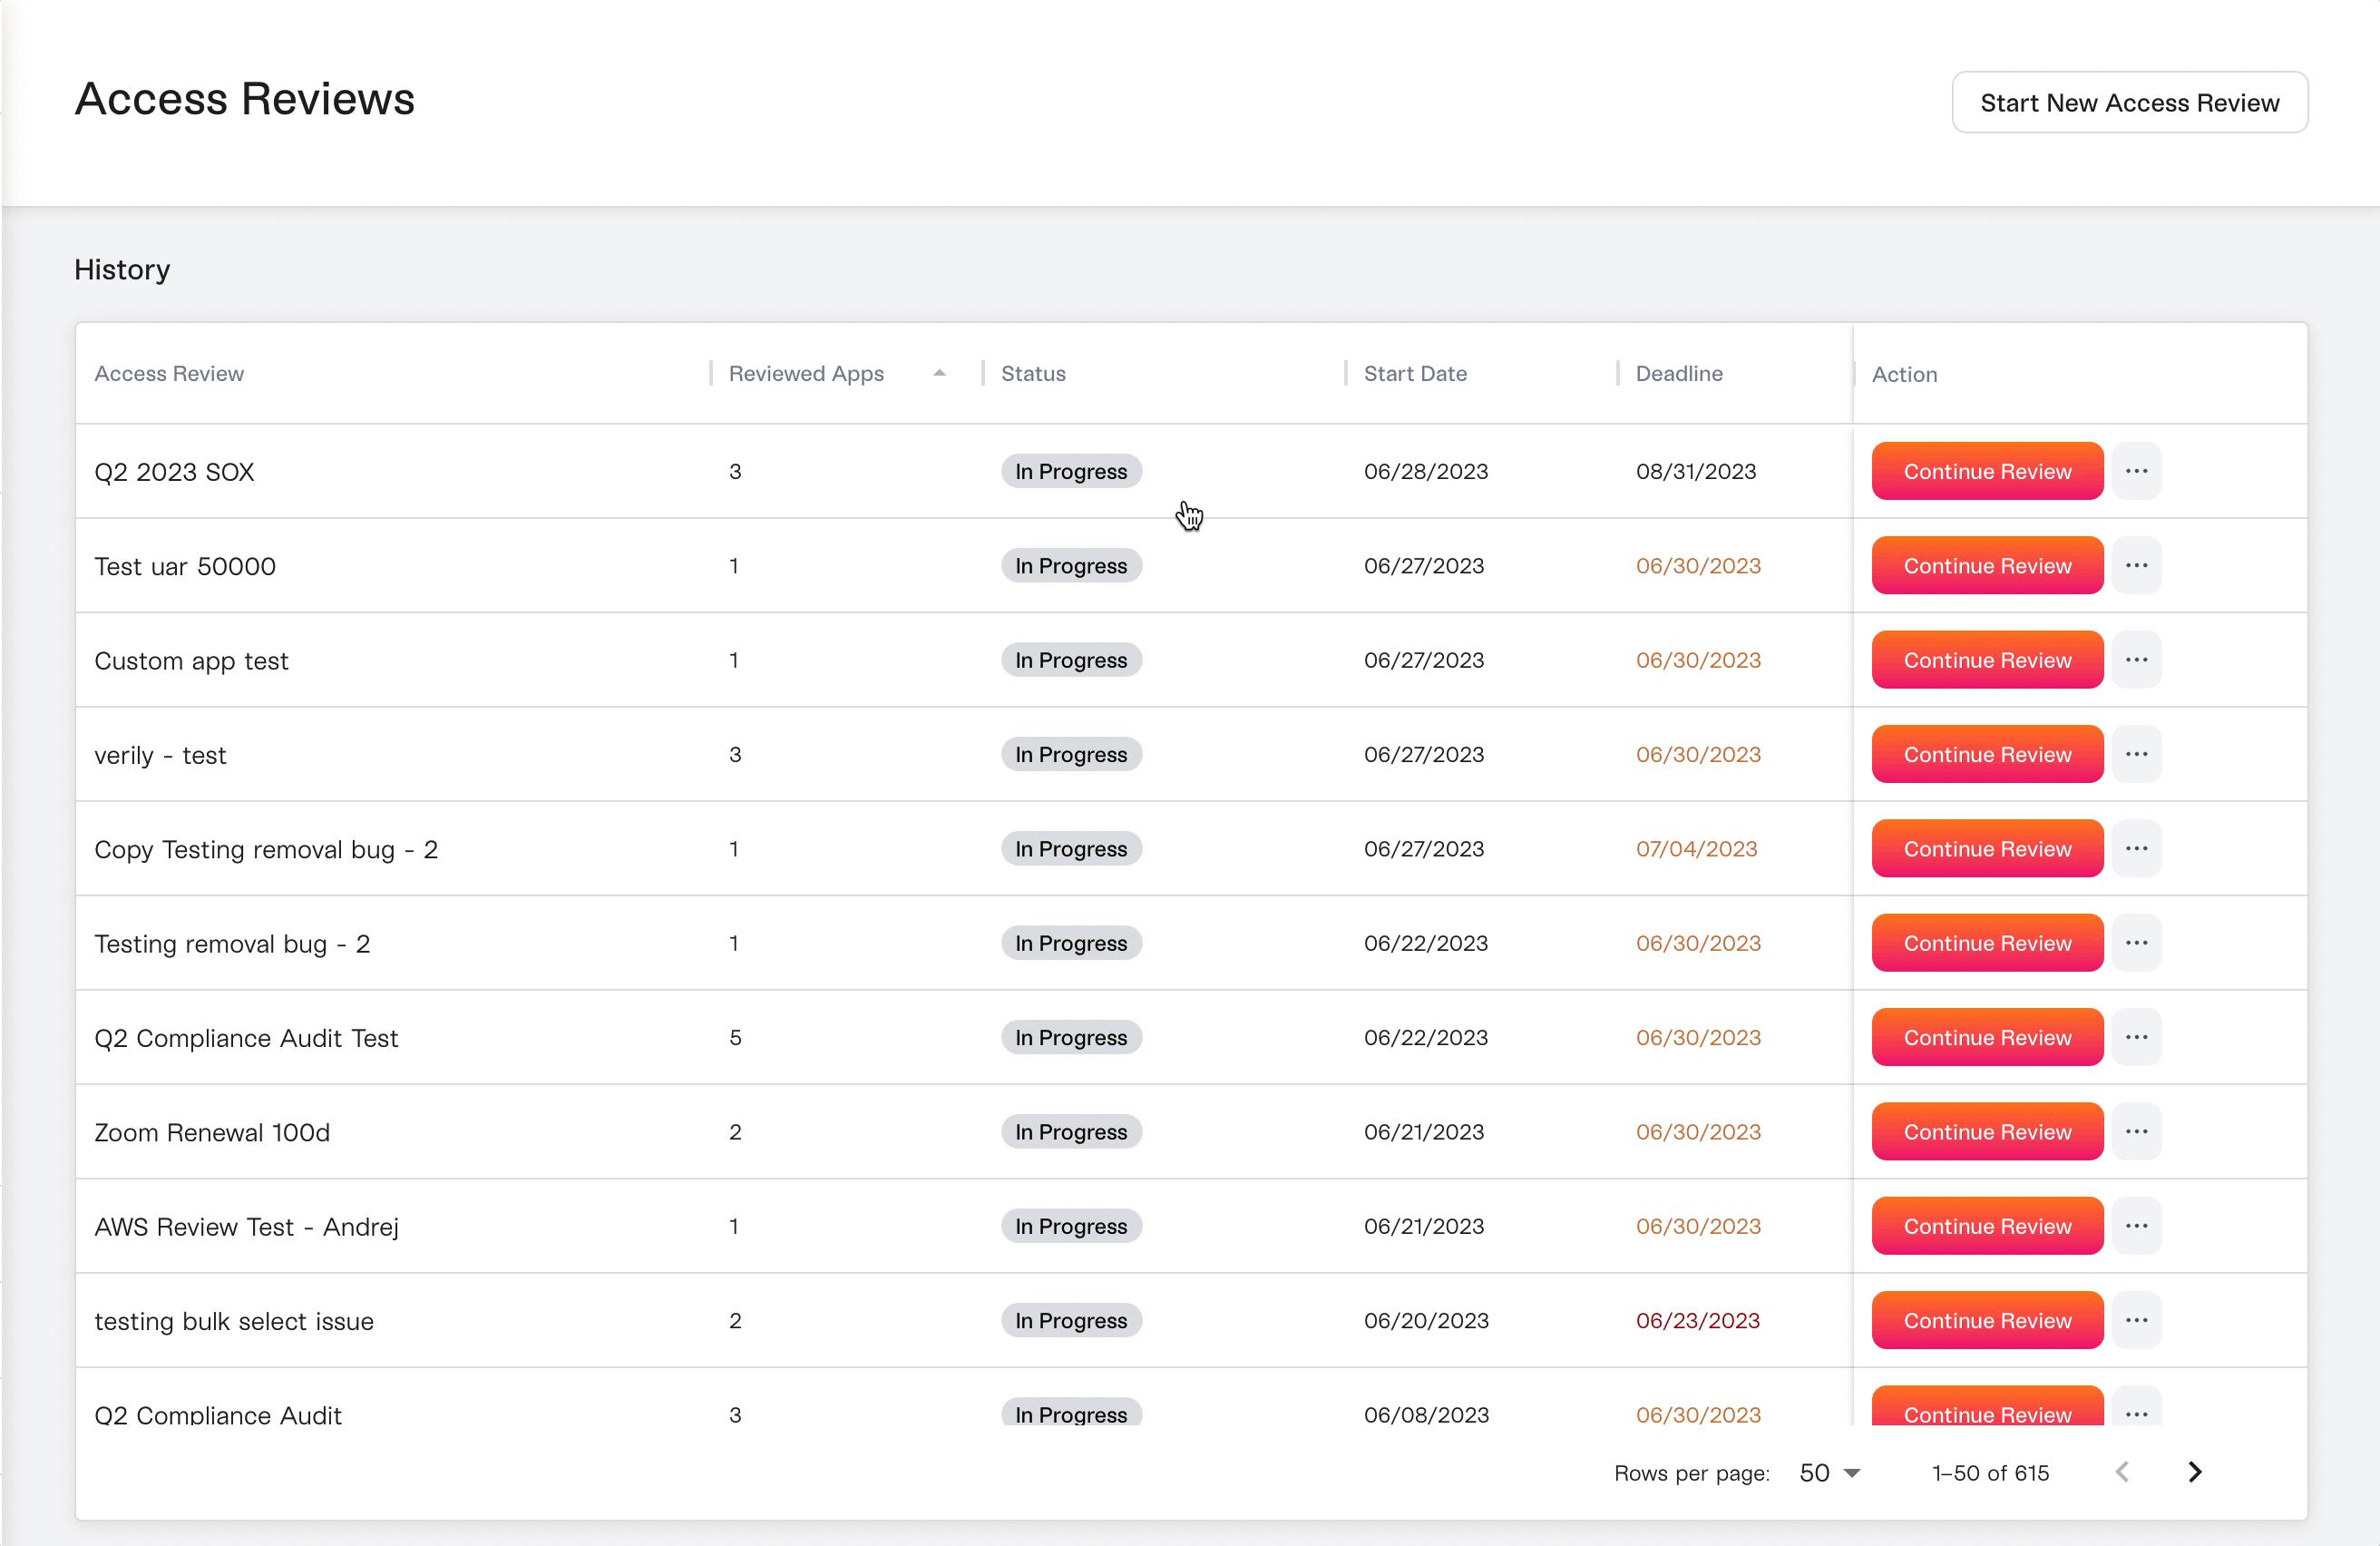Sort by Start Date column header
This screenshot has height=1546, width=2380.
click(1415, 373)
